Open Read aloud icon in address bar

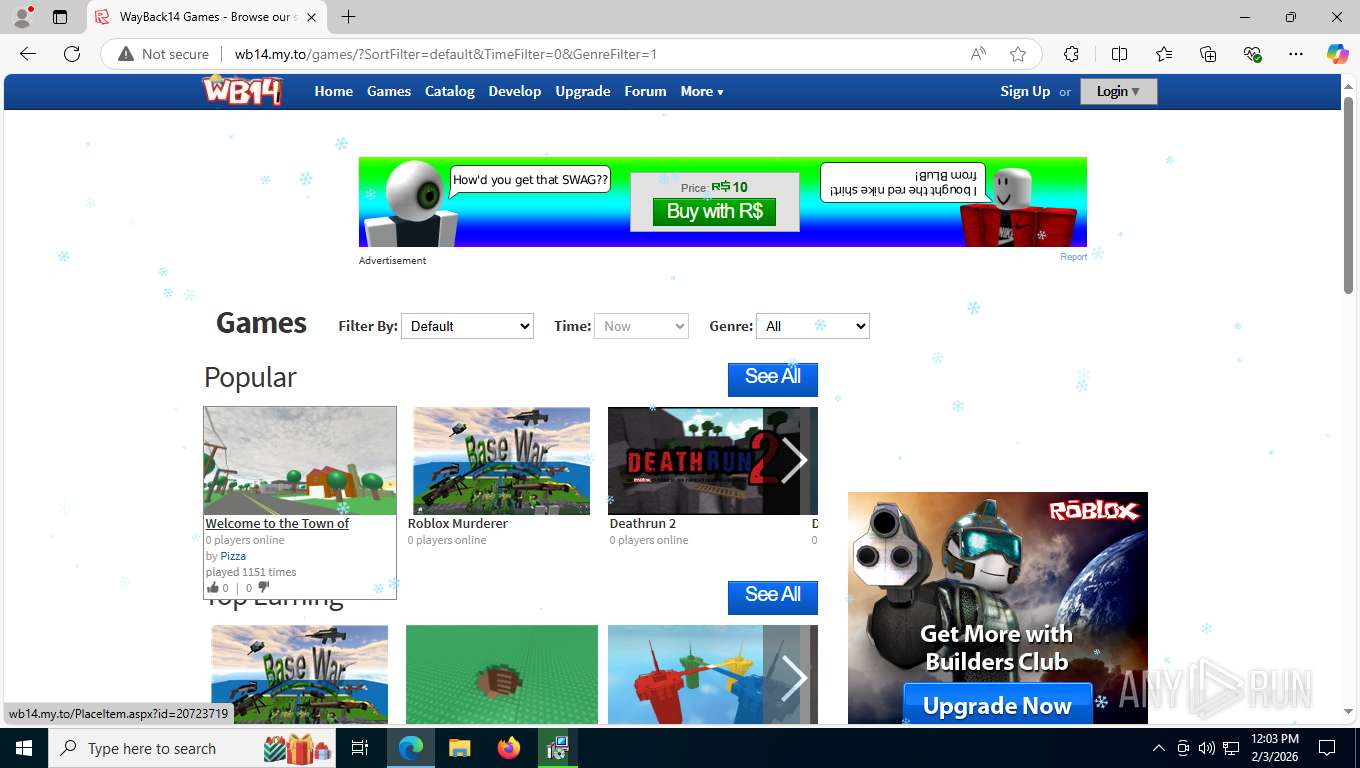(x=978, y=54)
